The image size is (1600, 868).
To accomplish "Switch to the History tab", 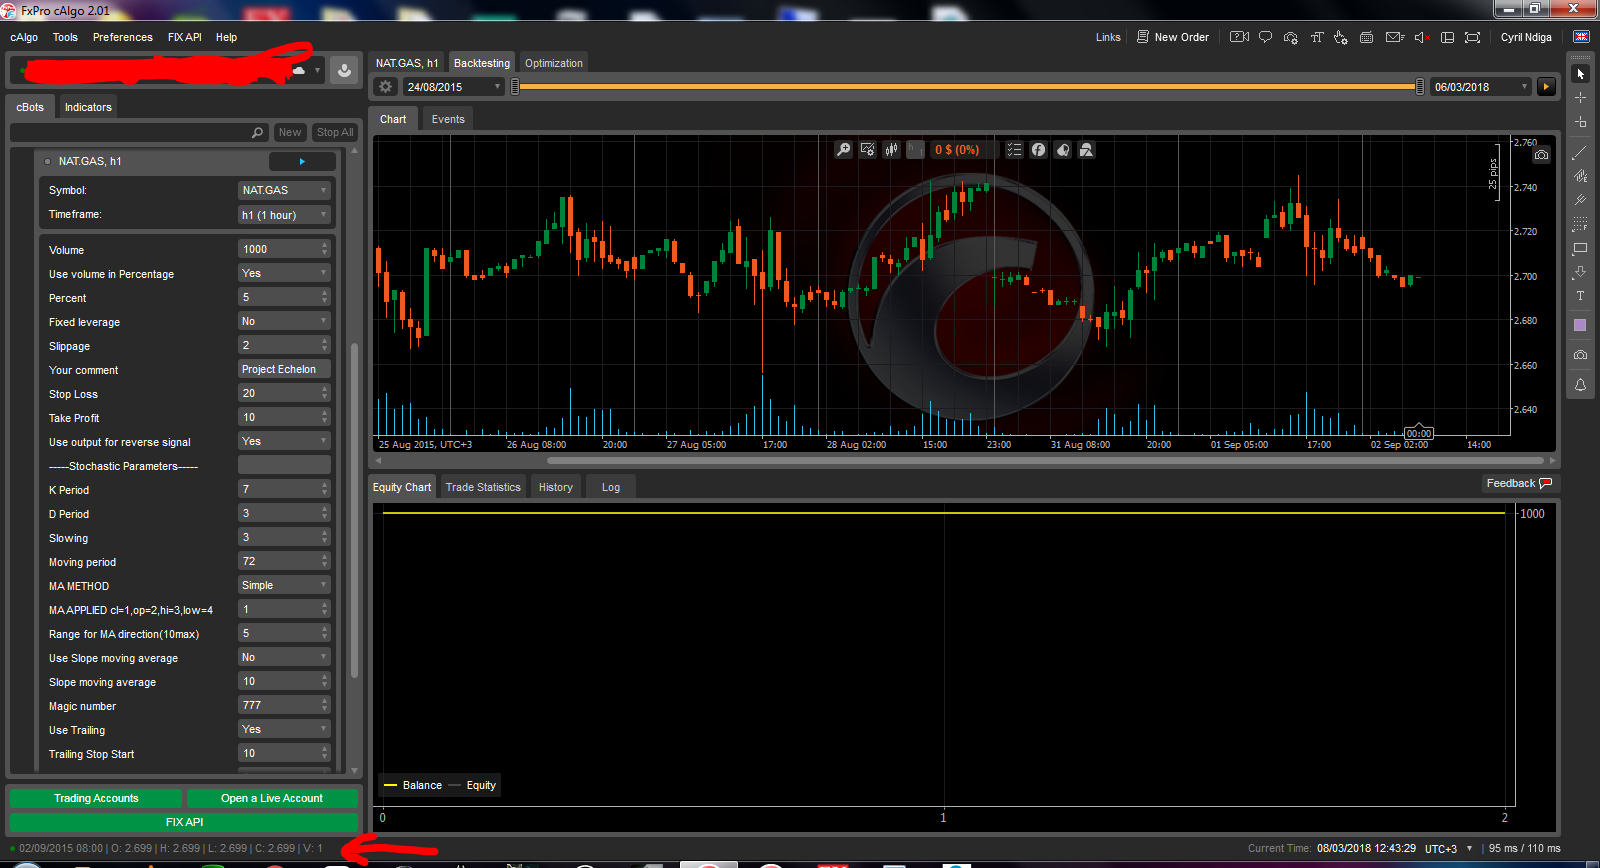I will coord(556,487).
